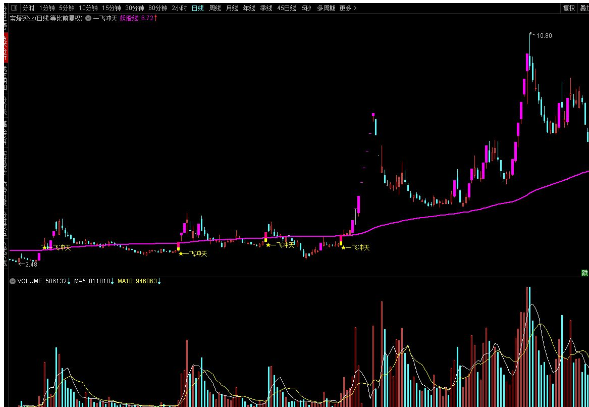Expand the 更多 periods menu

[347, 8]
